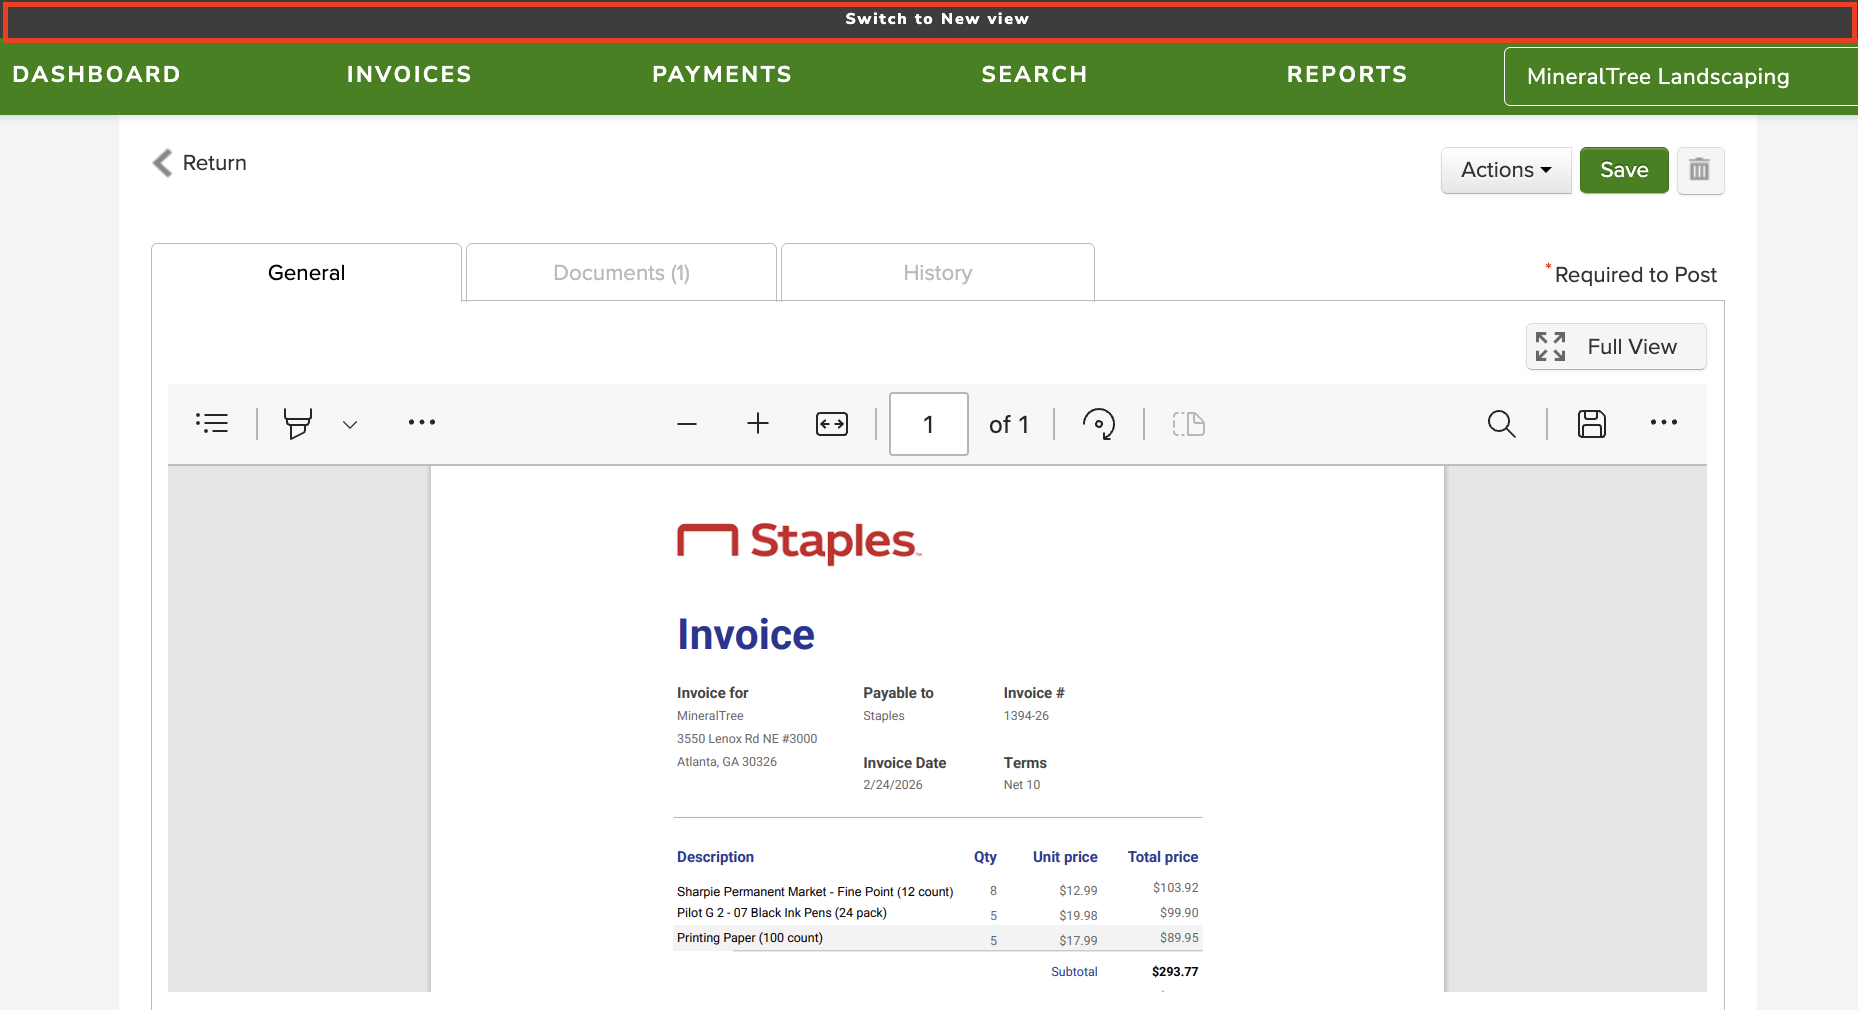The height and width of the screenshot is (1010, 1858).
Task: Select the General tab
Action: tap(306, 272)
